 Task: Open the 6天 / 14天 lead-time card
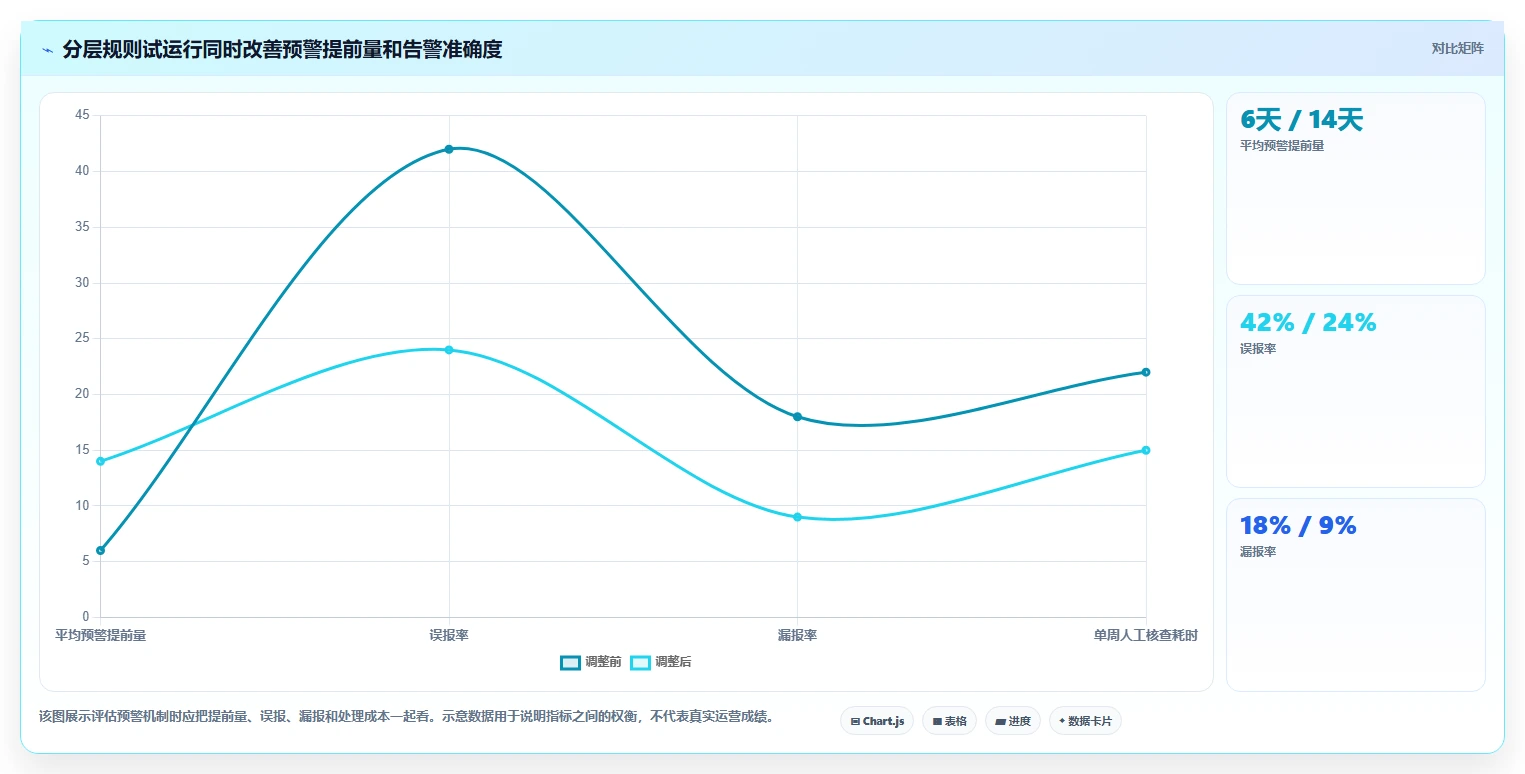coord(1356,188)
